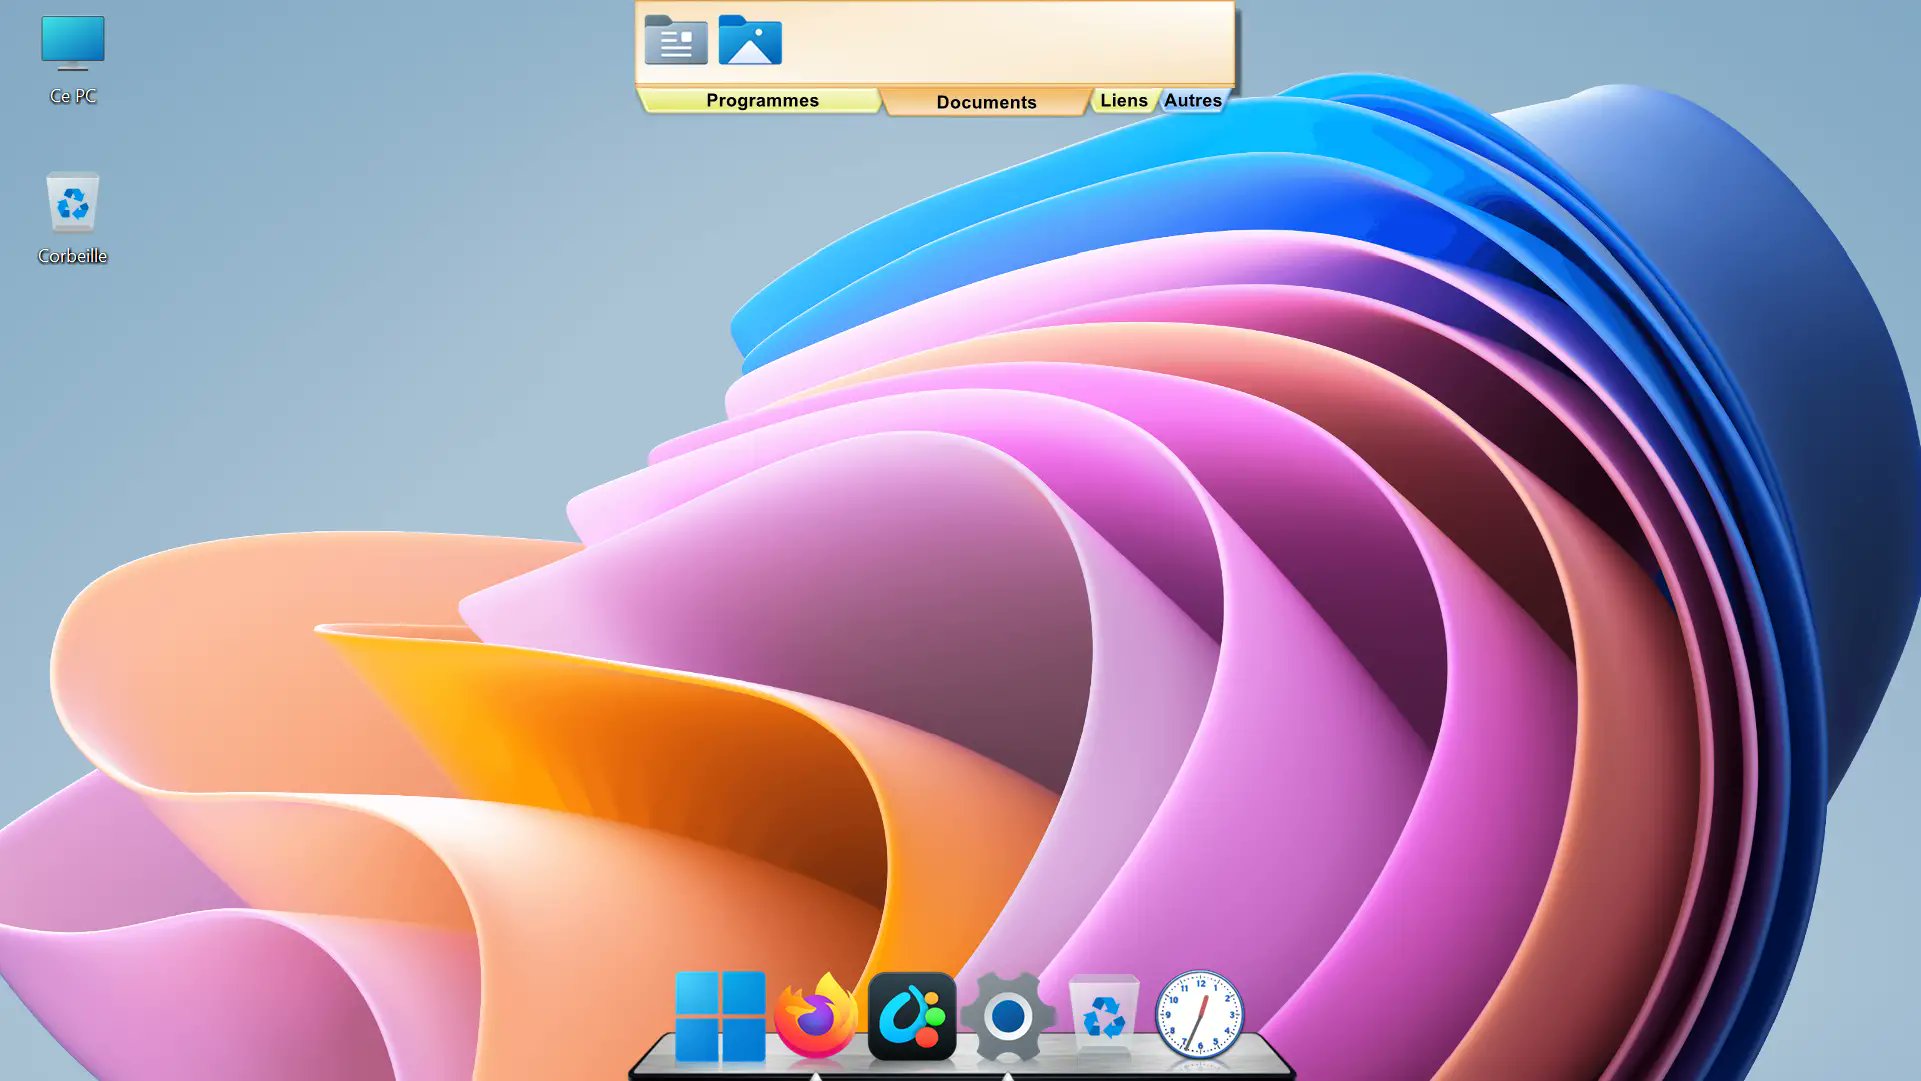Open the Winstep Nexus app icon in the dock
1921x1081 pixels.
[912, 1016]
